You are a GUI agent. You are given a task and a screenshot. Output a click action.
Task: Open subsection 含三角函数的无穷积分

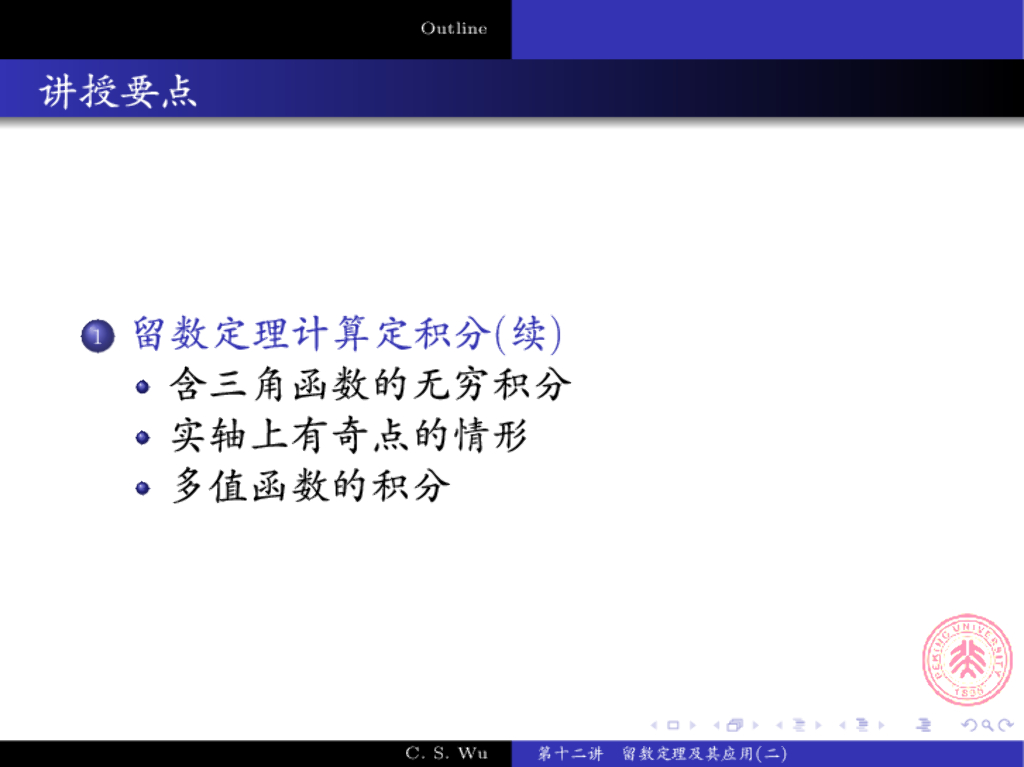pyautogui.click(x=370, y=384)
